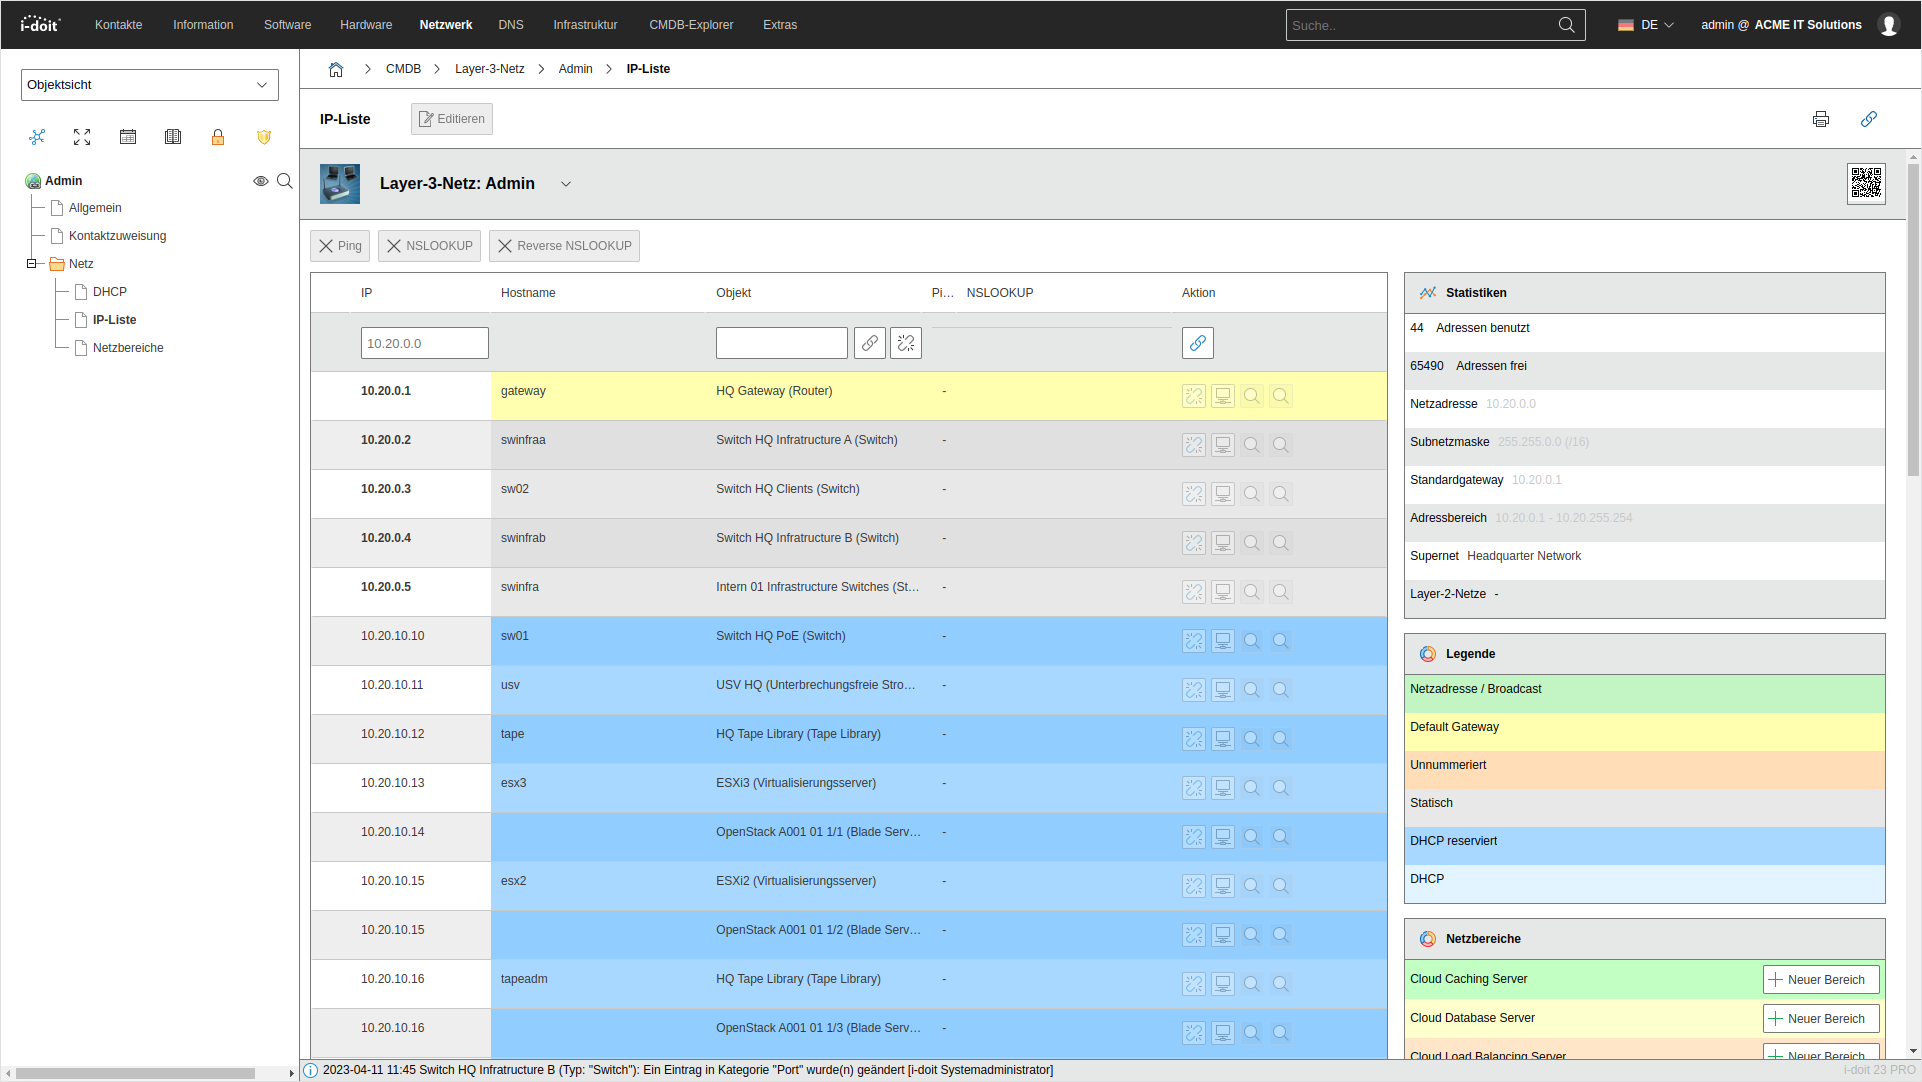Start a Ping from the toolbar
The image size is (1922, 1082).
pyautogui.click(x=339, y=245)
